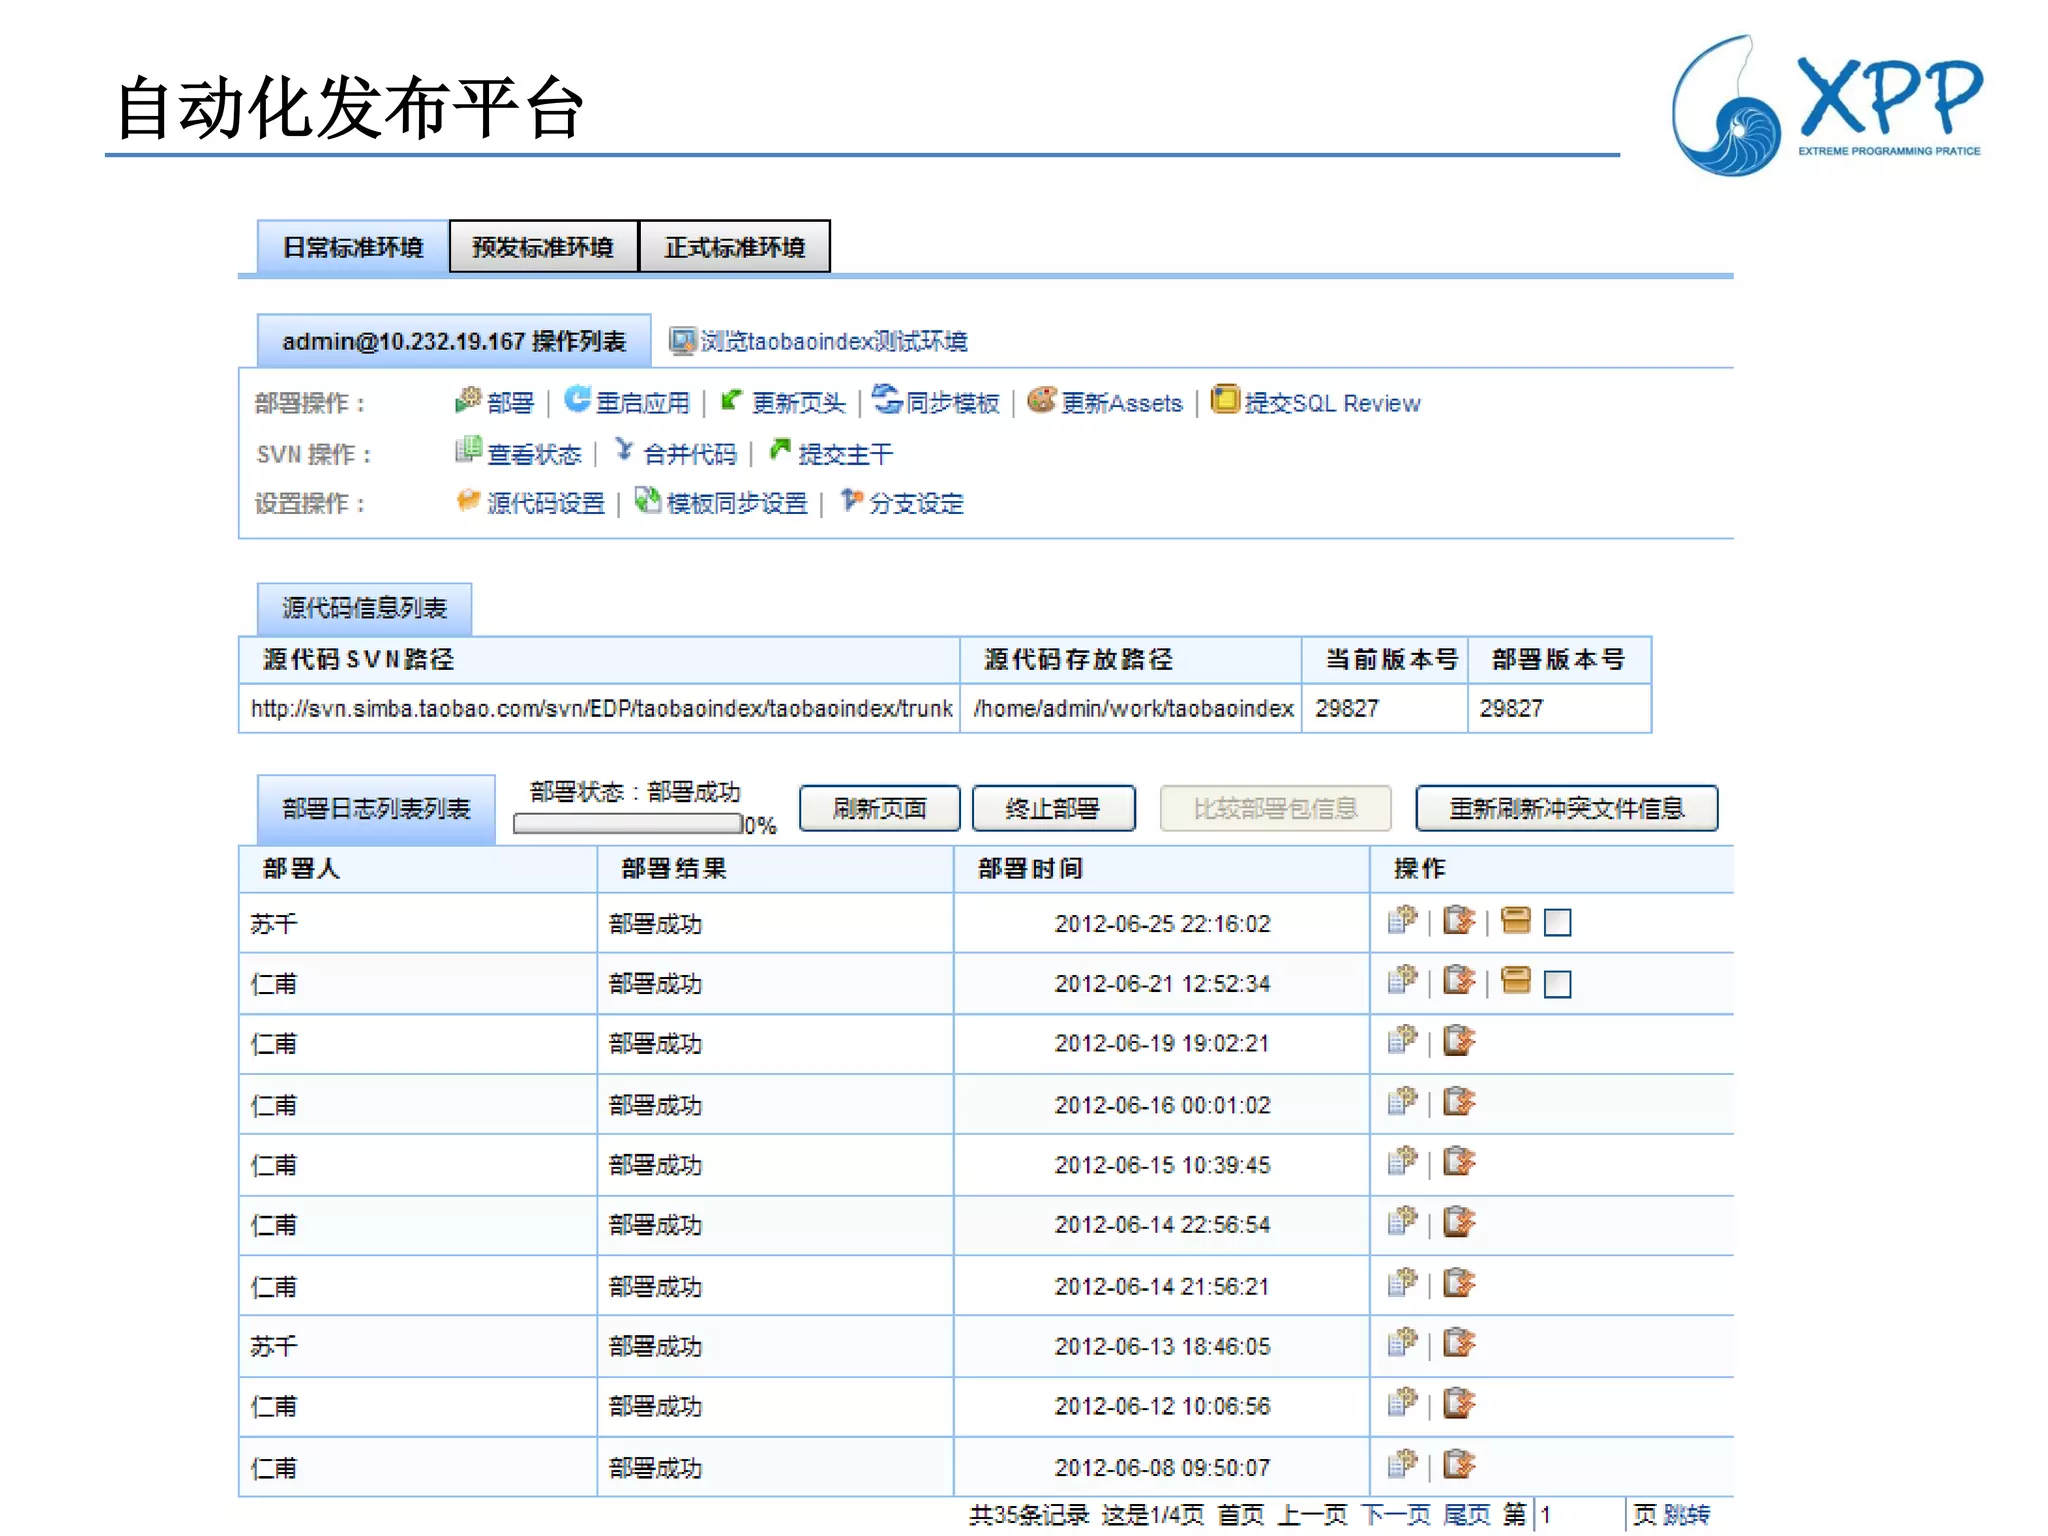Click the 首页 pagination text
Screen dimensions: 2048x1536
tap(1241, 1515)
